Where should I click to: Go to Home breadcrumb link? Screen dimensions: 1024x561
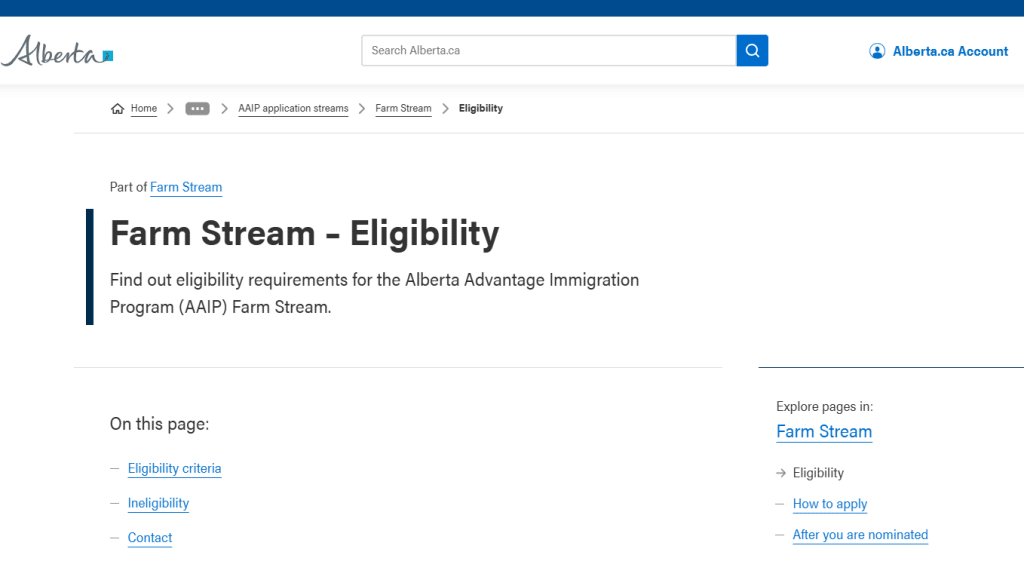click(144, 109)
